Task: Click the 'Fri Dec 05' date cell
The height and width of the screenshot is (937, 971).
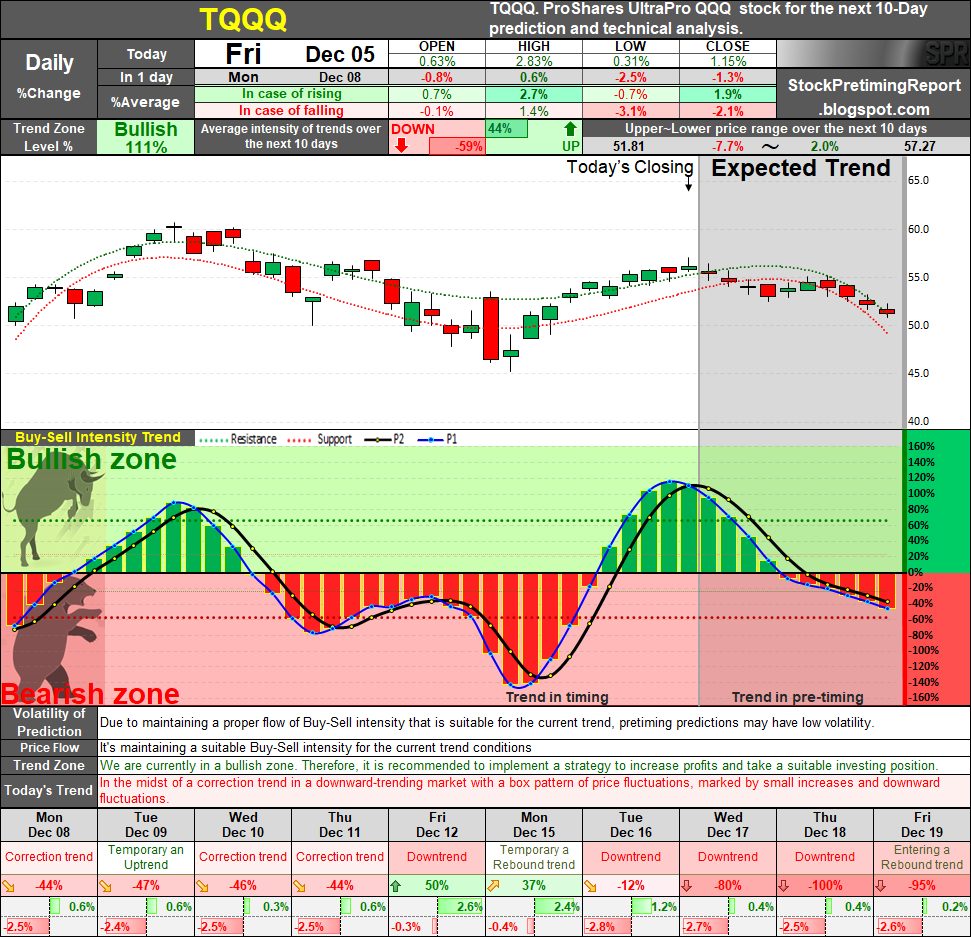Action: point(292,54)
